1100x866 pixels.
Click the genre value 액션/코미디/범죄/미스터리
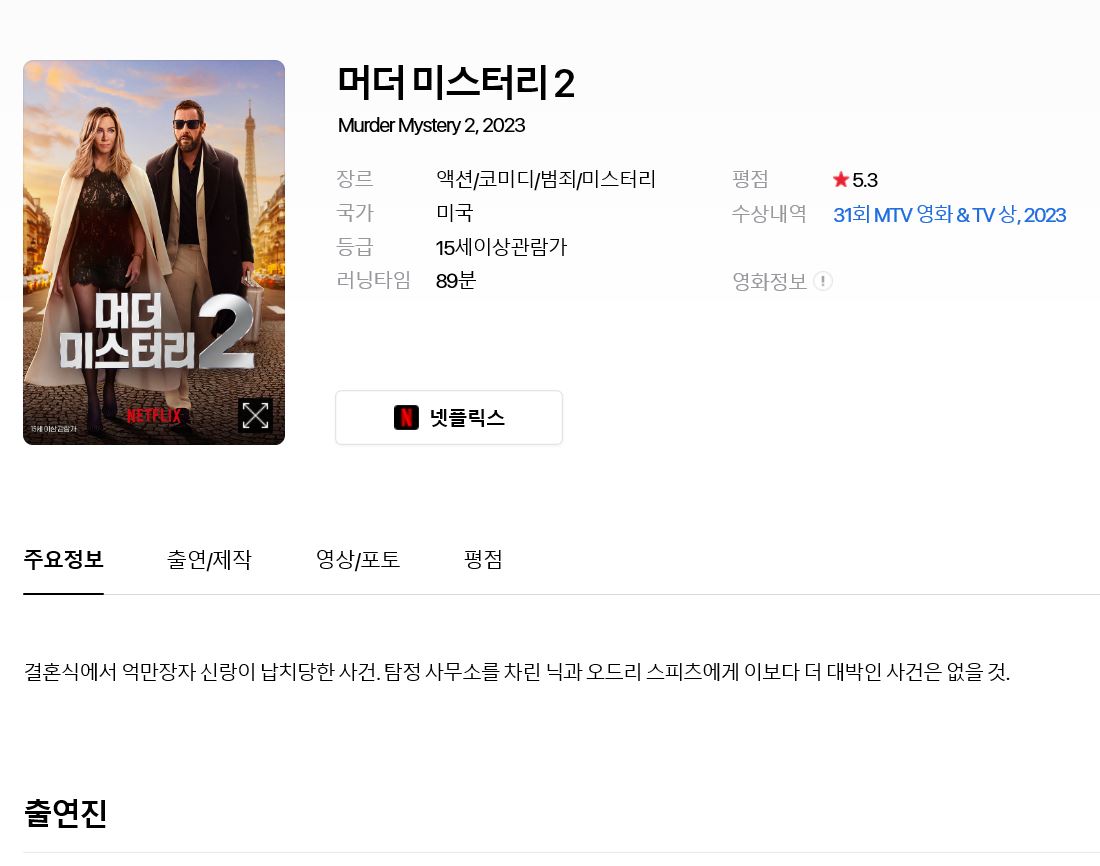click(546, 180)
